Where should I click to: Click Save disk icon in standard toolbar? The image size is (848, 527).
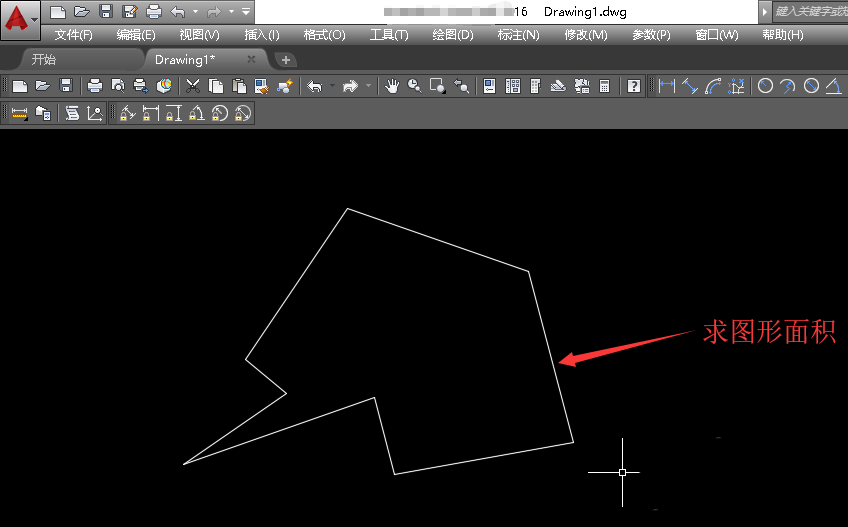[x=66, y=85]
